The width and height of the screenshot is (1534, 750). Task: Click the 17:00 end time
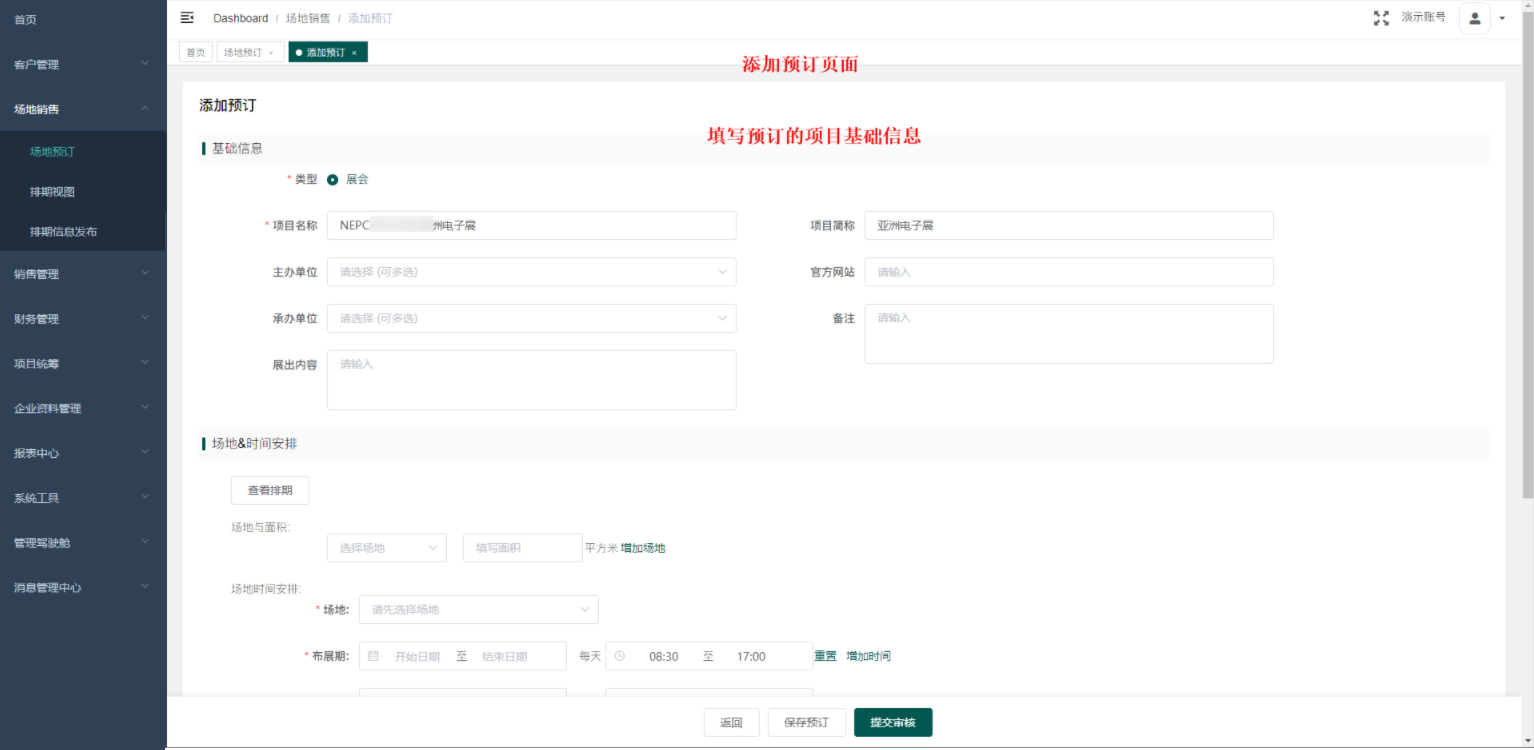(x=751, y=657)
